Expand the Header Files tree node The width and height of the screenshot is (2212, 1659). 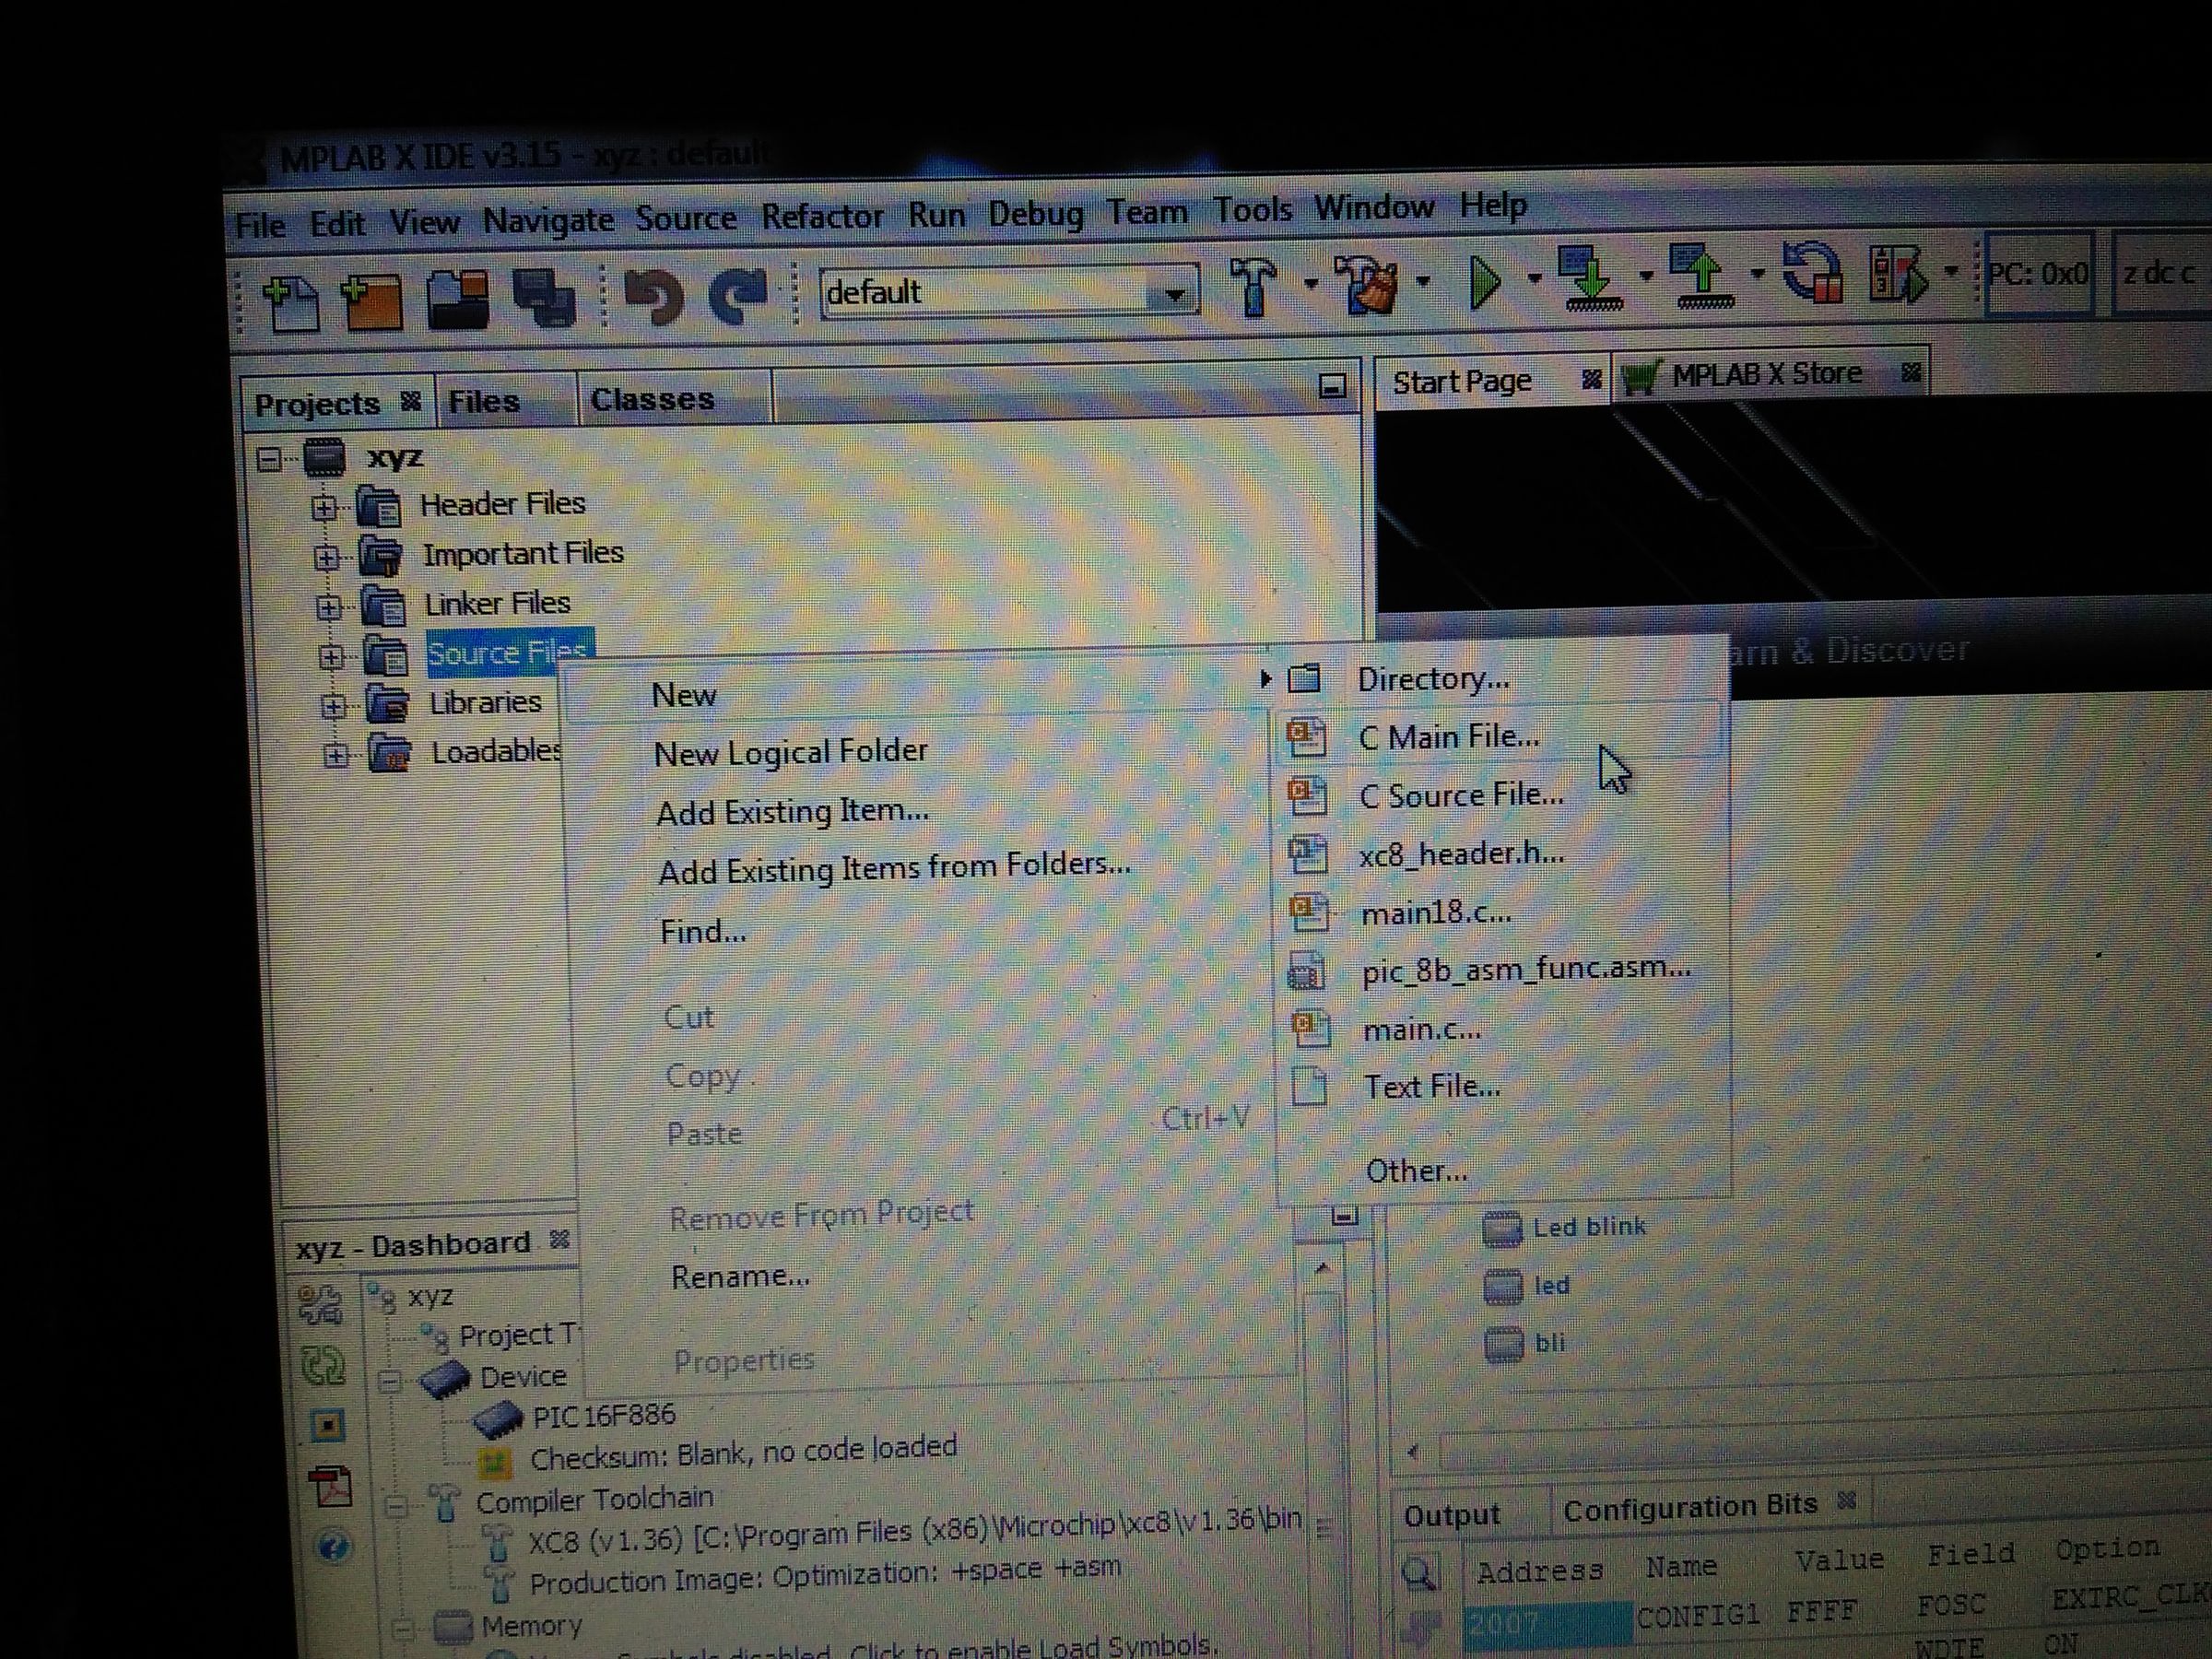(x=323, y=507)
